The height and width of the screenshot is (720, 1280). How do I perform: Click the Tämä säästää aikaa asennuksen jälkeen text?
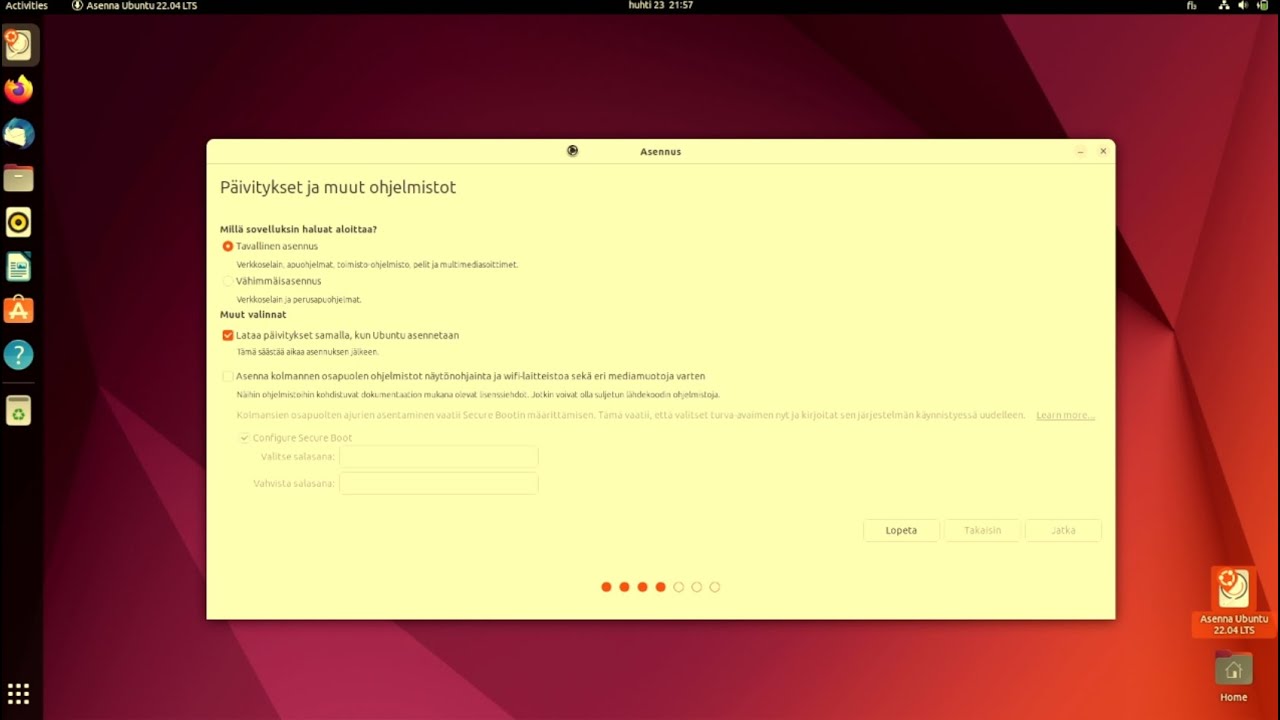(x=307, y=352)
